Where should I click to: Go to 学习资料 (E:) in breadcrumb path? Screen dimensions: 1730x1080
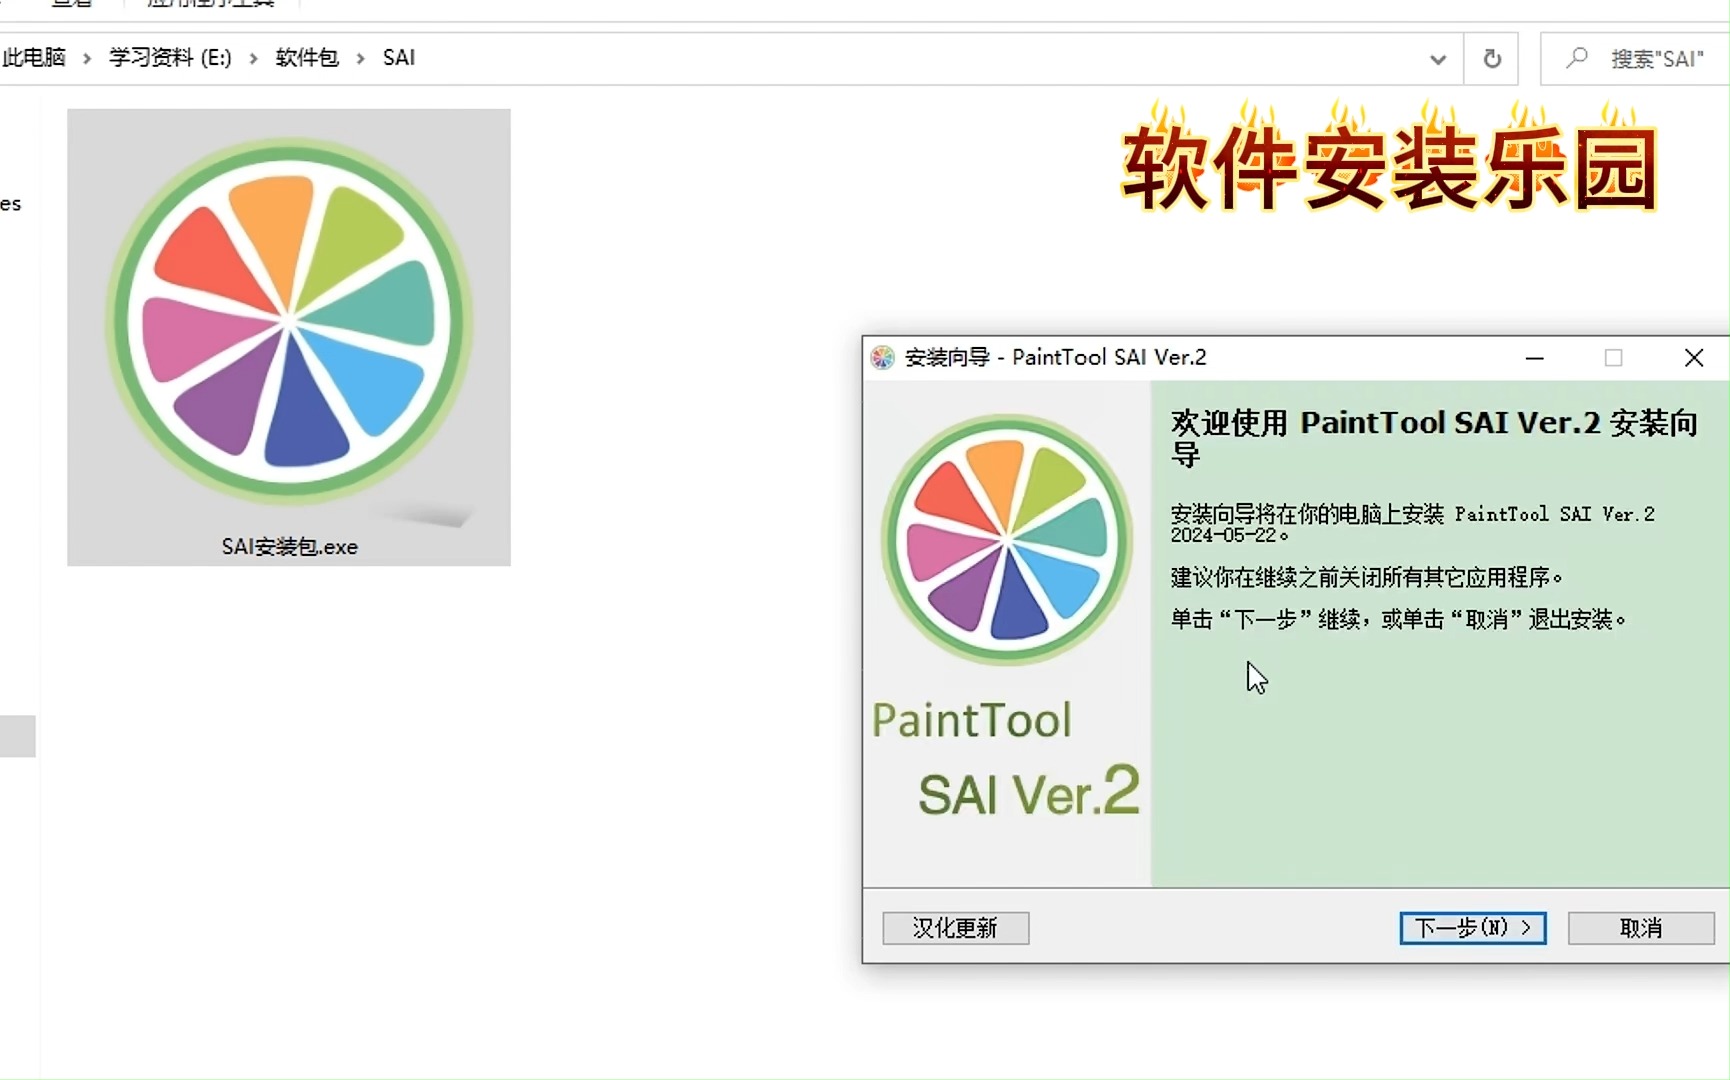(x=170, y=58)
